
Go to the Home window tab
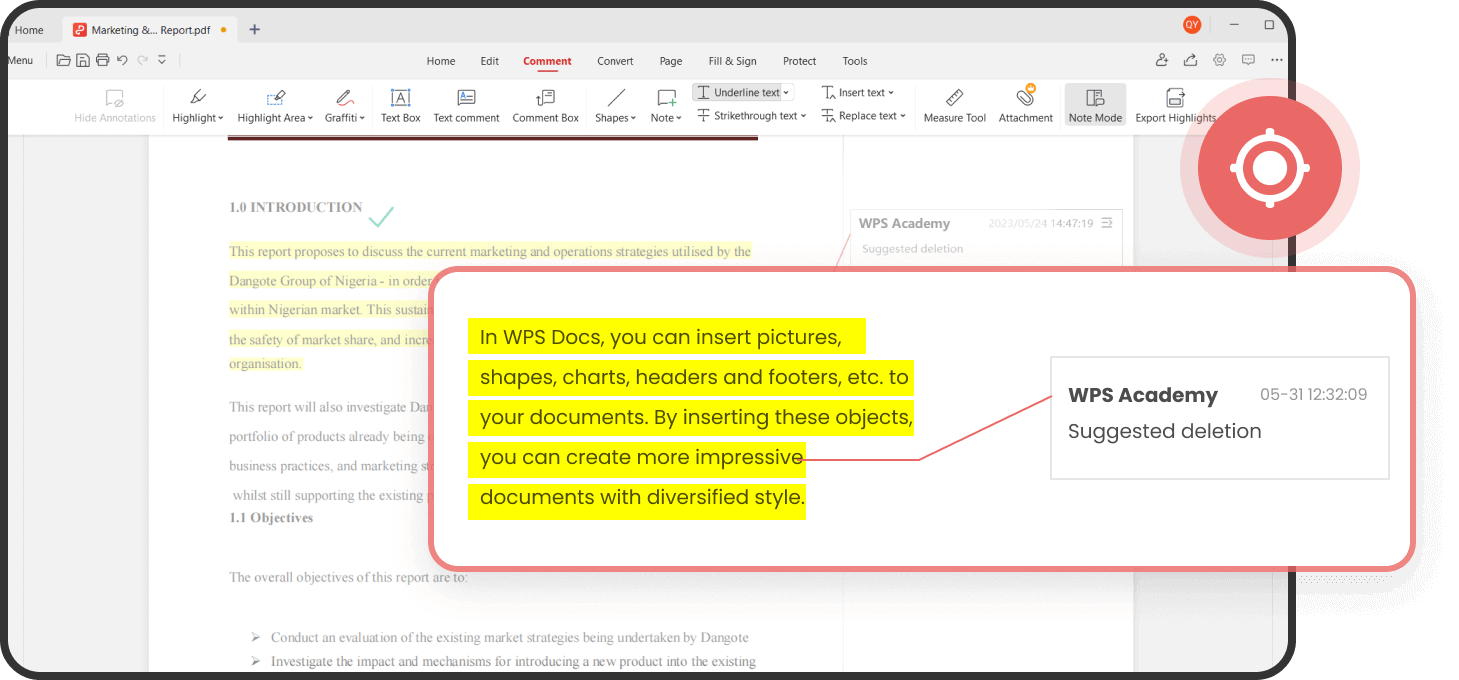point(29,30)
